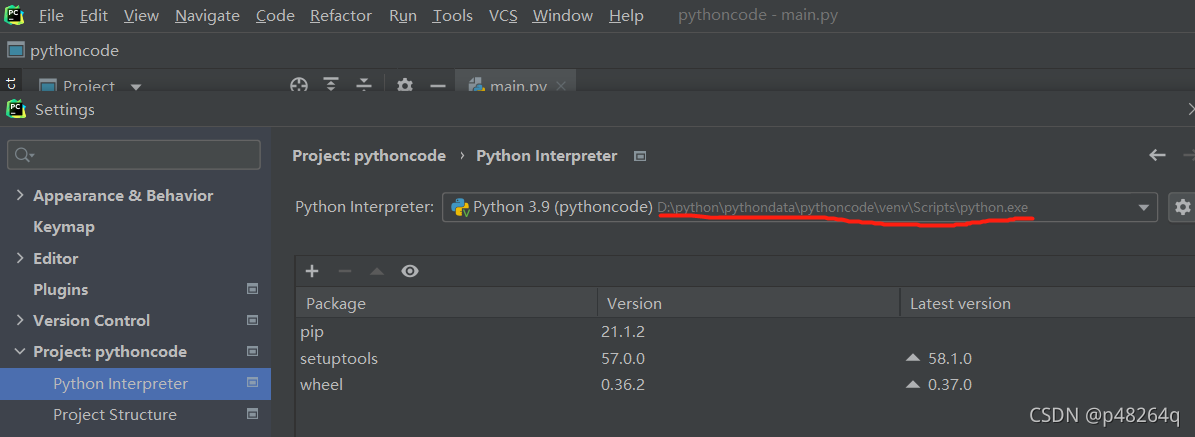Collapse Project: pythoncode section
The image size is (1195, 437).
pyautogui.click(x=20, y=352)
